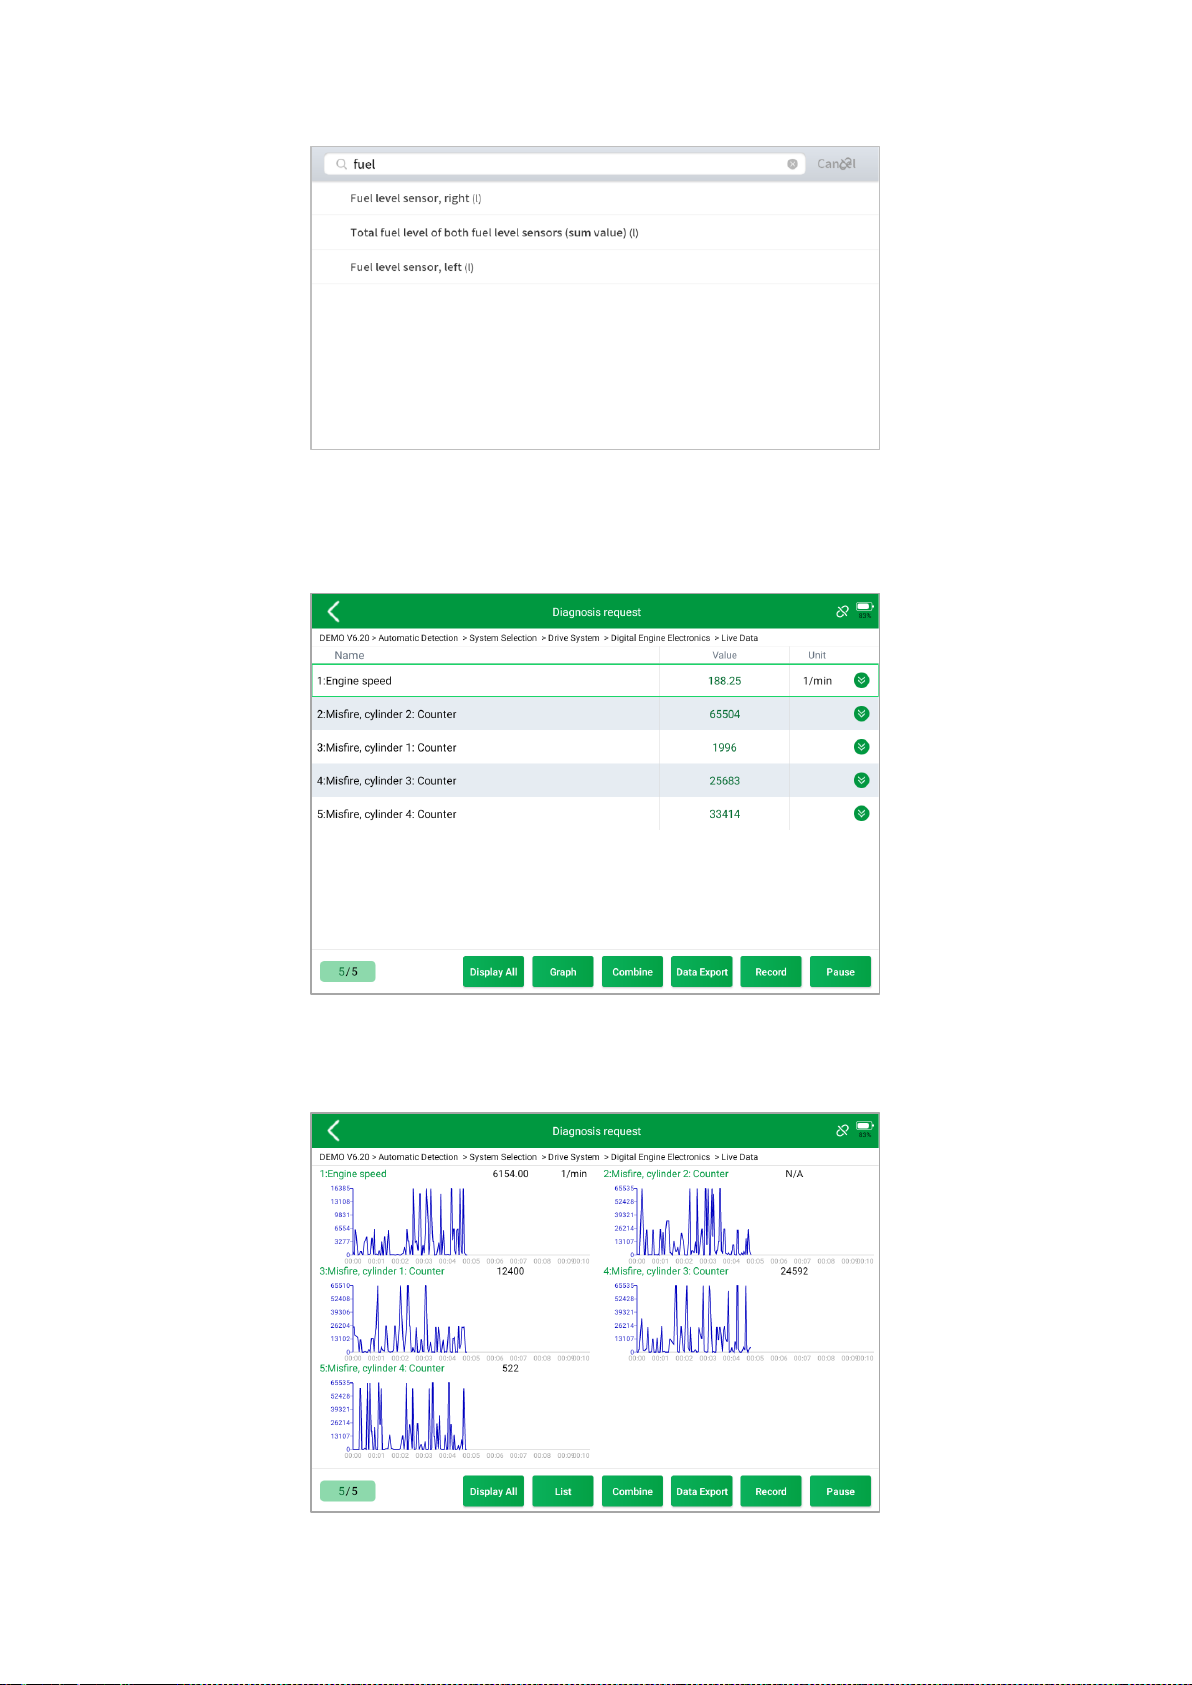1192x1685 pixels.
Task: Click the link status icon in the list-view header
Action: (842, 611)
